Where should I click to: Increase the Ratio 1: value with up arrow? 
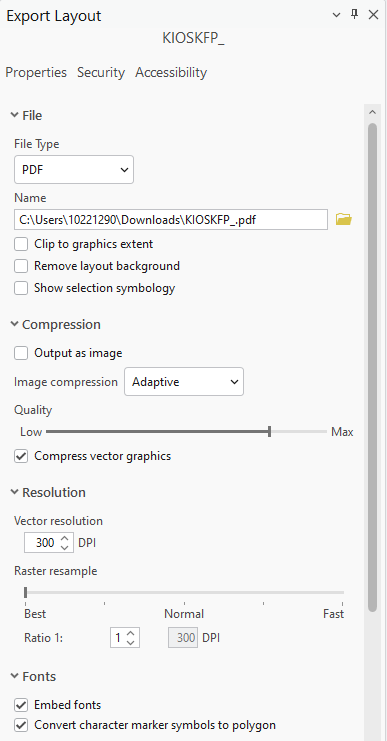131,633
